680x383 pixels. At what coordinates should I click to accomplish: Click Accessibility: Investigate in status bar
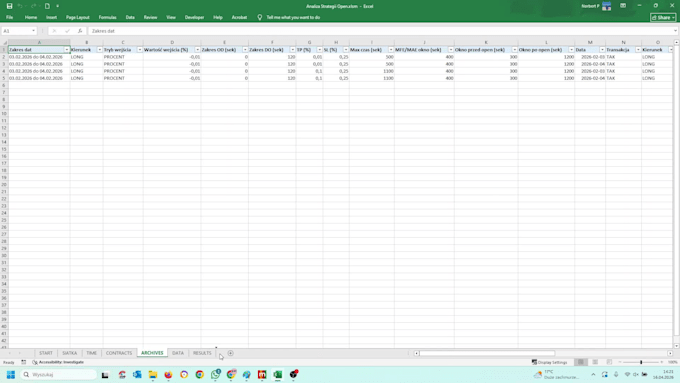coord(58,362)
